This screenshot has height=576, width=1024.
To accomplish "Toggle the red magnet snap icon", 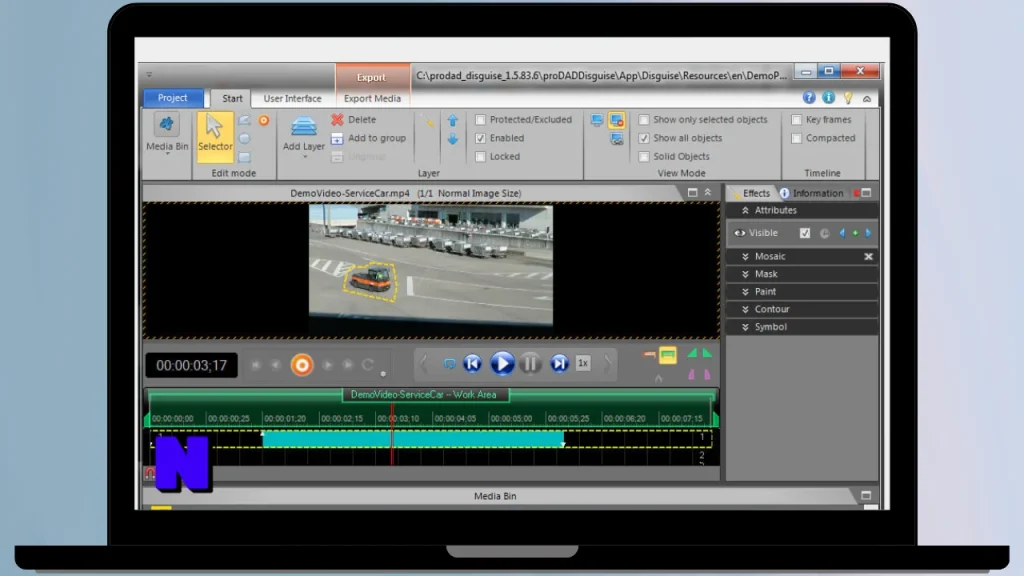I will tap(150, 473).
